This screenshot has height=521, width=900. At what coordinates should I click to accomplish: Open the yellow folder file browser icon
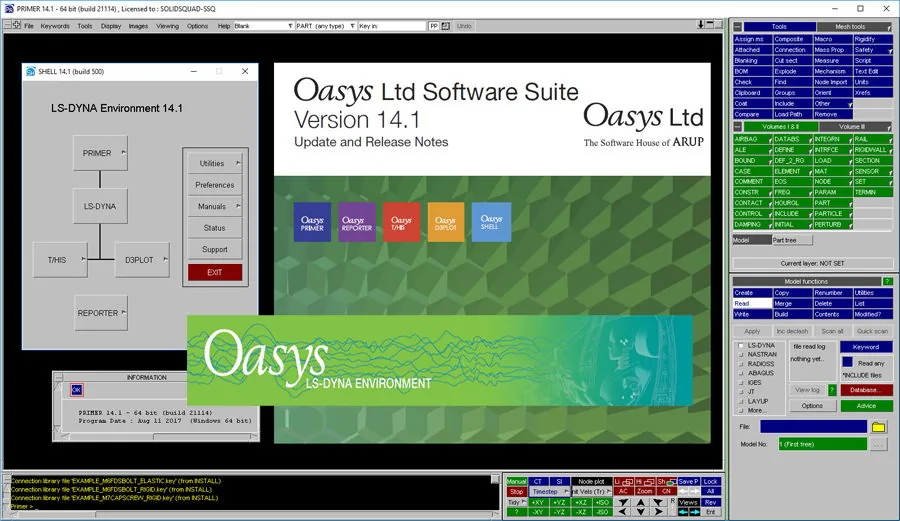[x=878, y=427]
